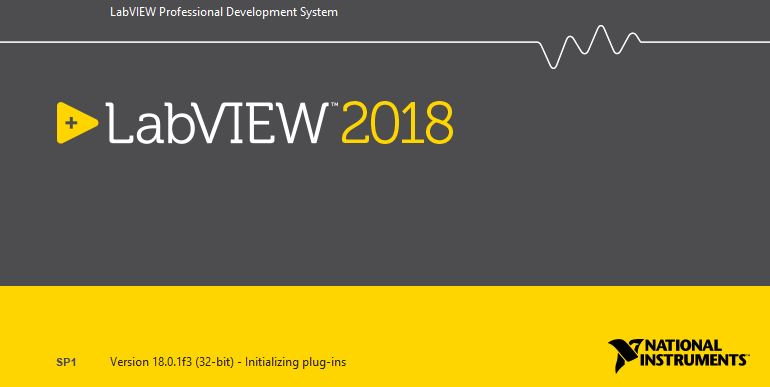Click the white LabVIEW wordmark
770x387 pixels.
(x=217, y=123)
